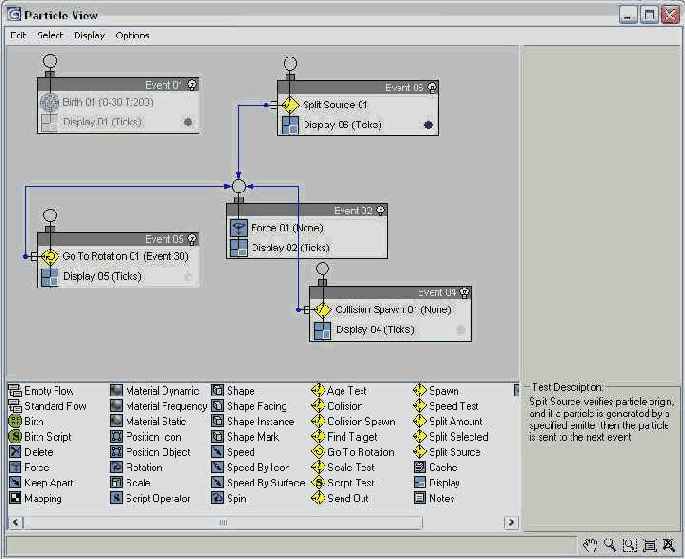685x559 pixels.
Task: Select Split Selected depot entry
Action: [x=451, y=437]
